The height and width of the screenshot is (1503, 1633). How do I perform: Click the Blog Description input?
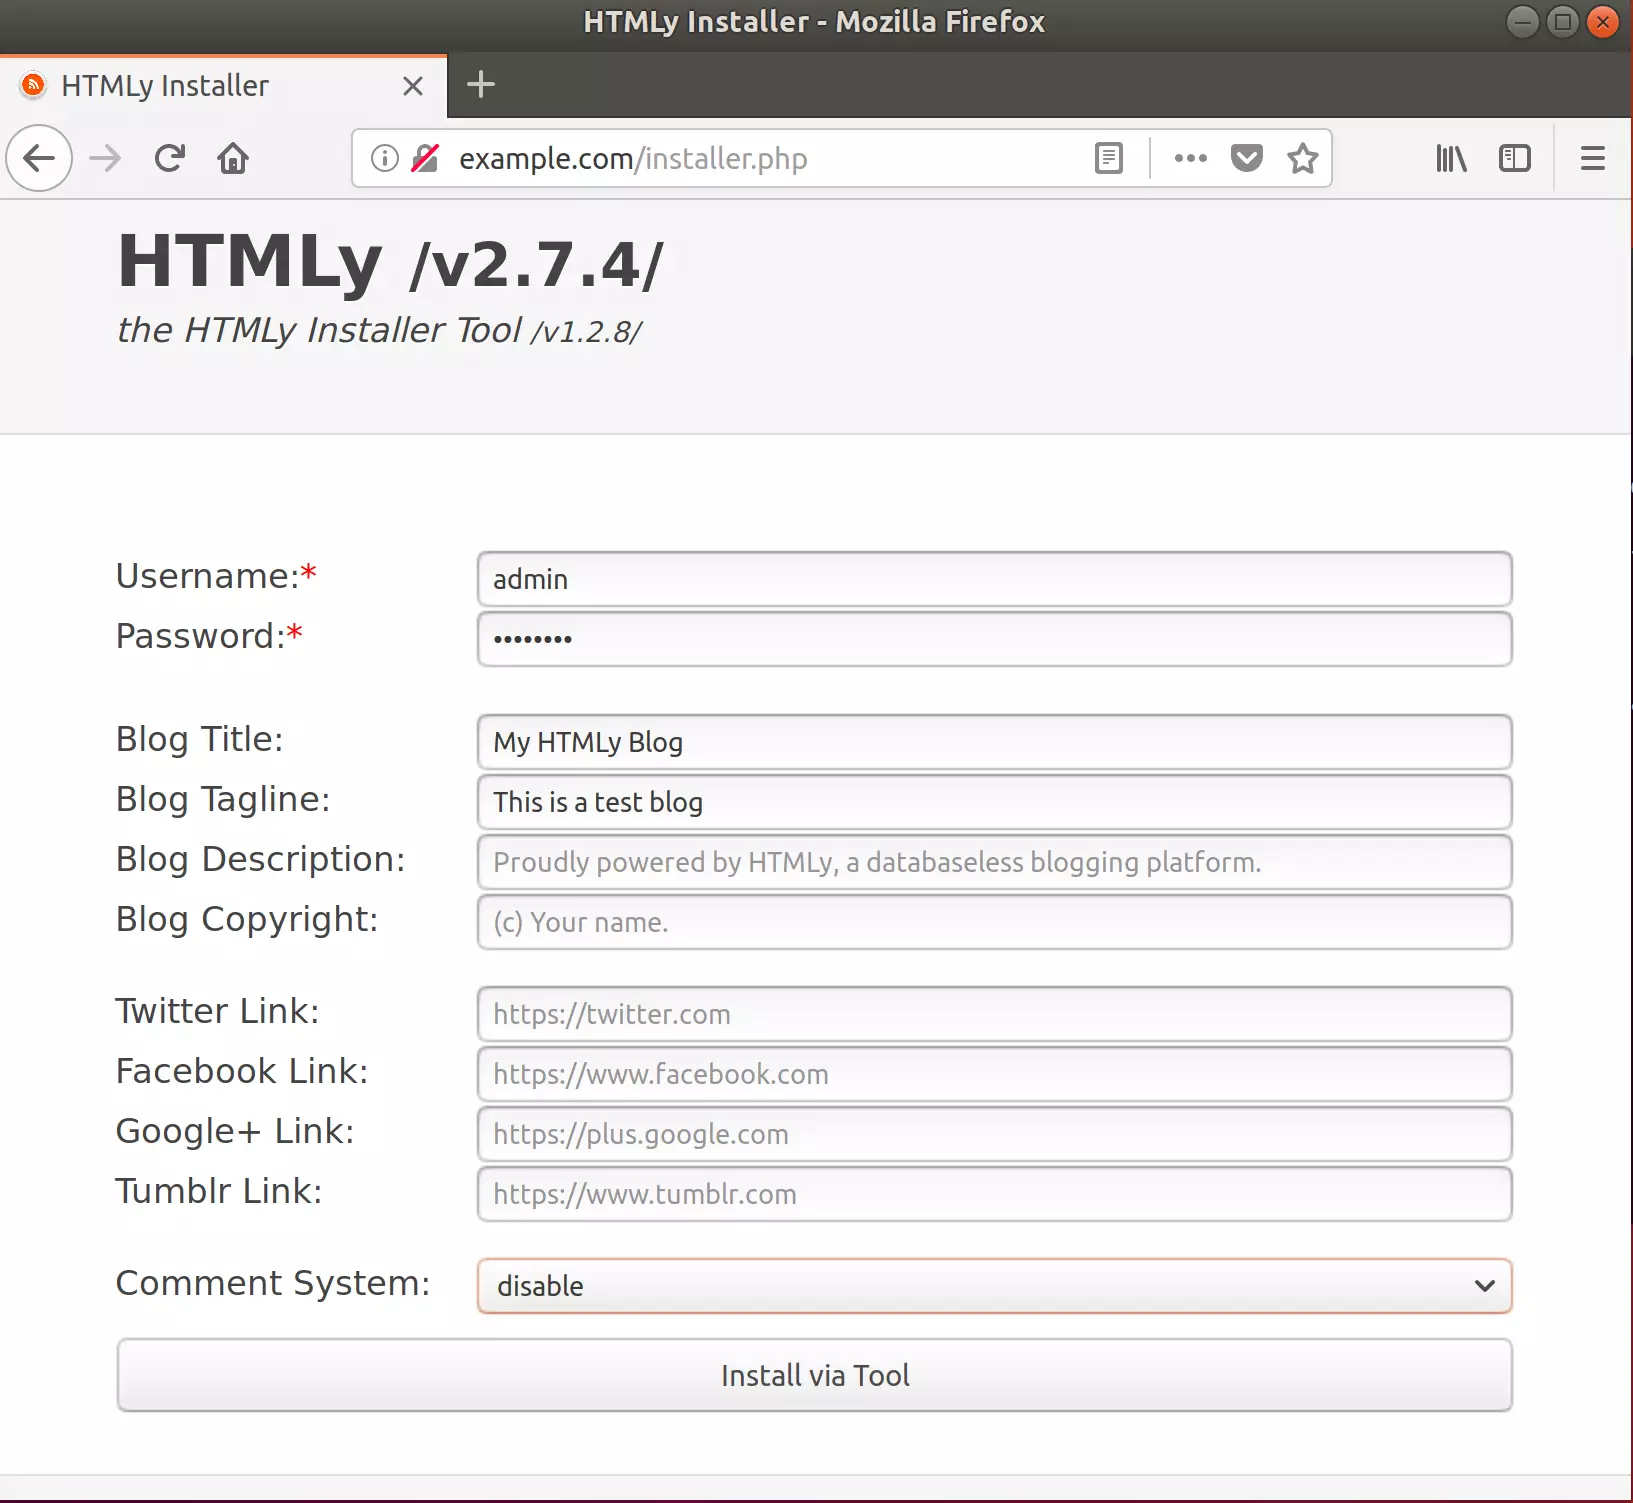(994, 862)
